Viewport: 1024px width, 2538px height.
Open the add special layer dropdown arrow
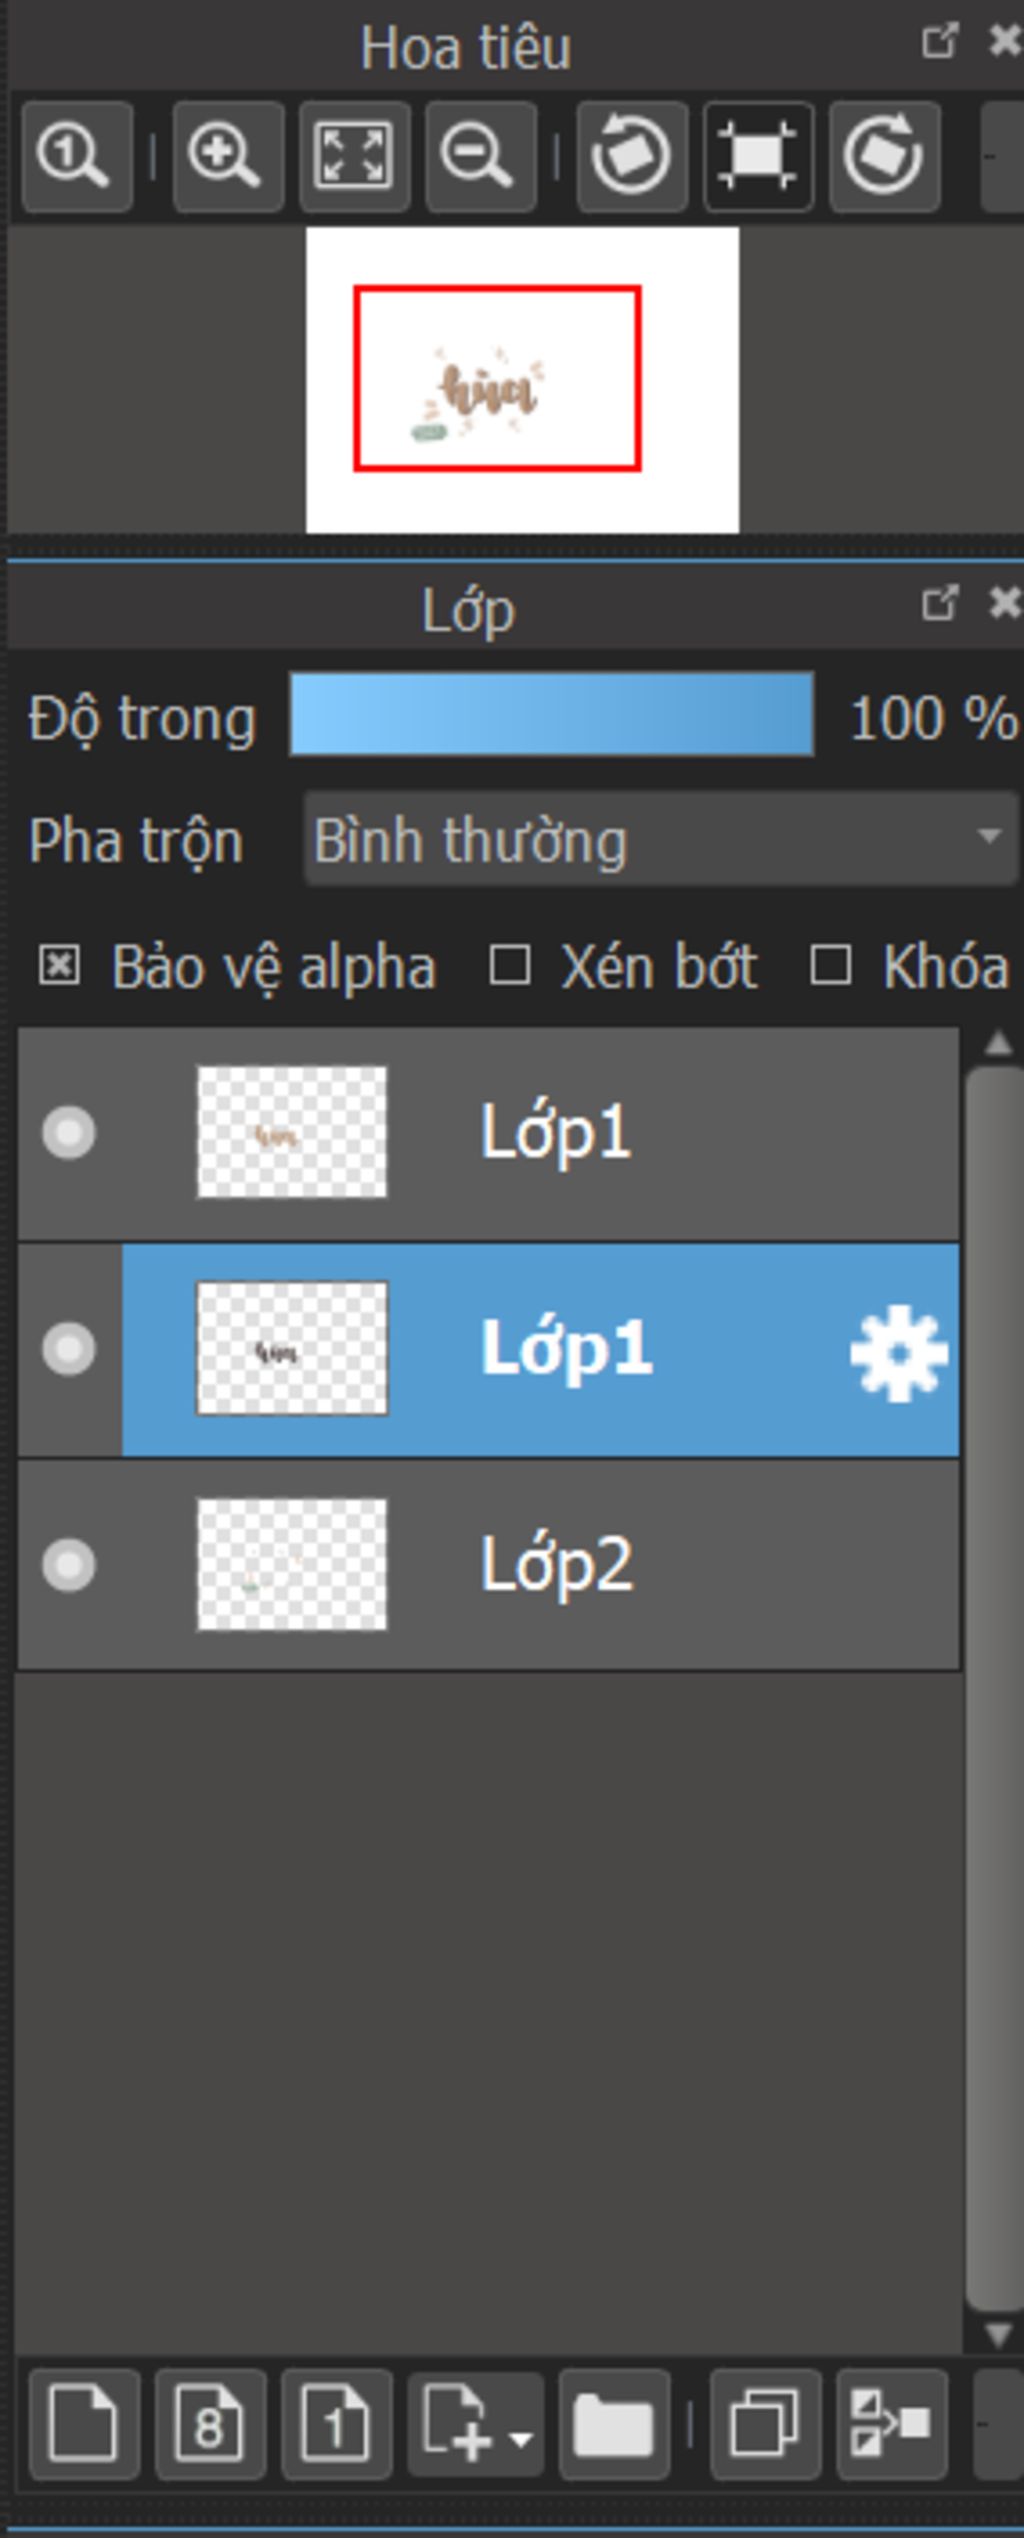pos(520,2440)
